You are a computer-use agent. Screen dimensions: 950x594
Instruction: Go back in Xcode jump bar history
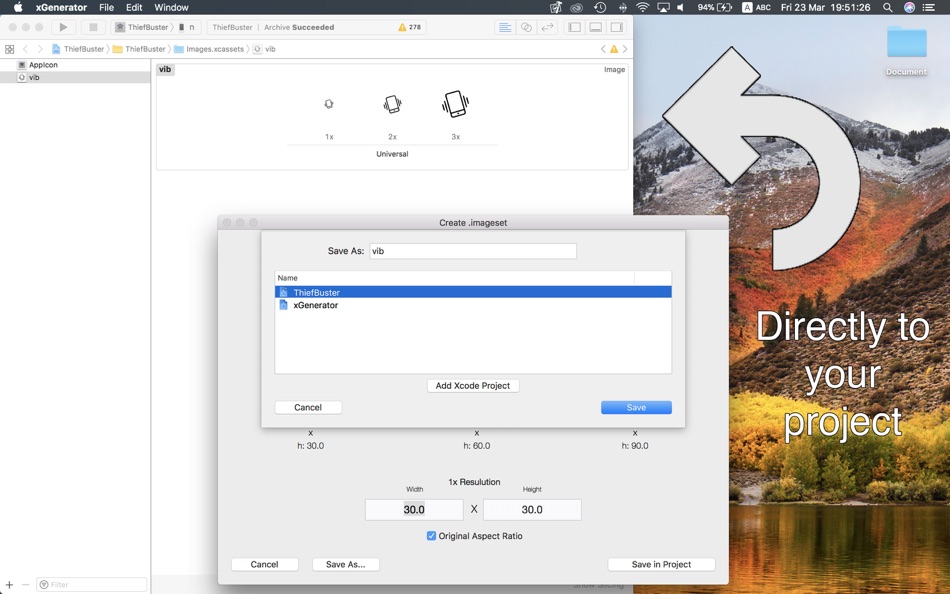click(25, 49)
